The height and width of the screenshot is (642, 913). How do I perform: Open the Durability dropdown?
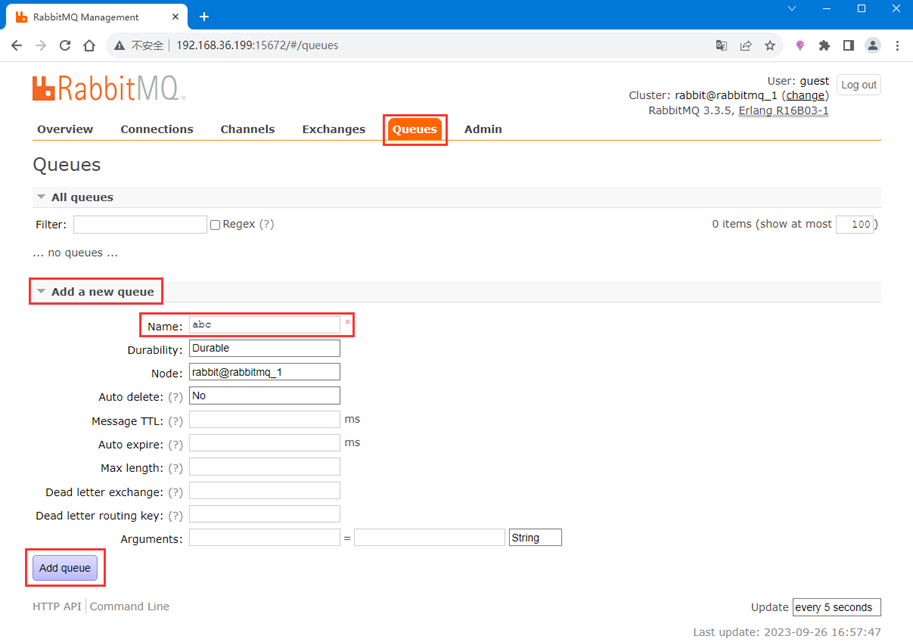tap(264, 348)
